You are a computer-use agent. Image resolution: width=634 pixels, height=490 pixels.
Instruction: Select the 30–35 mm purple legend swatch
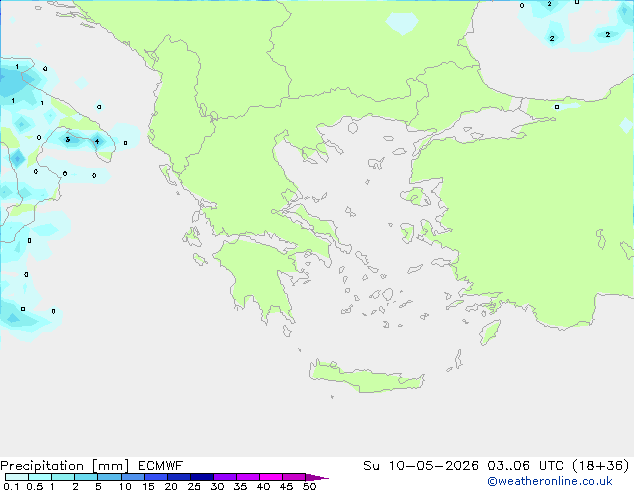(x=225, y=477)
